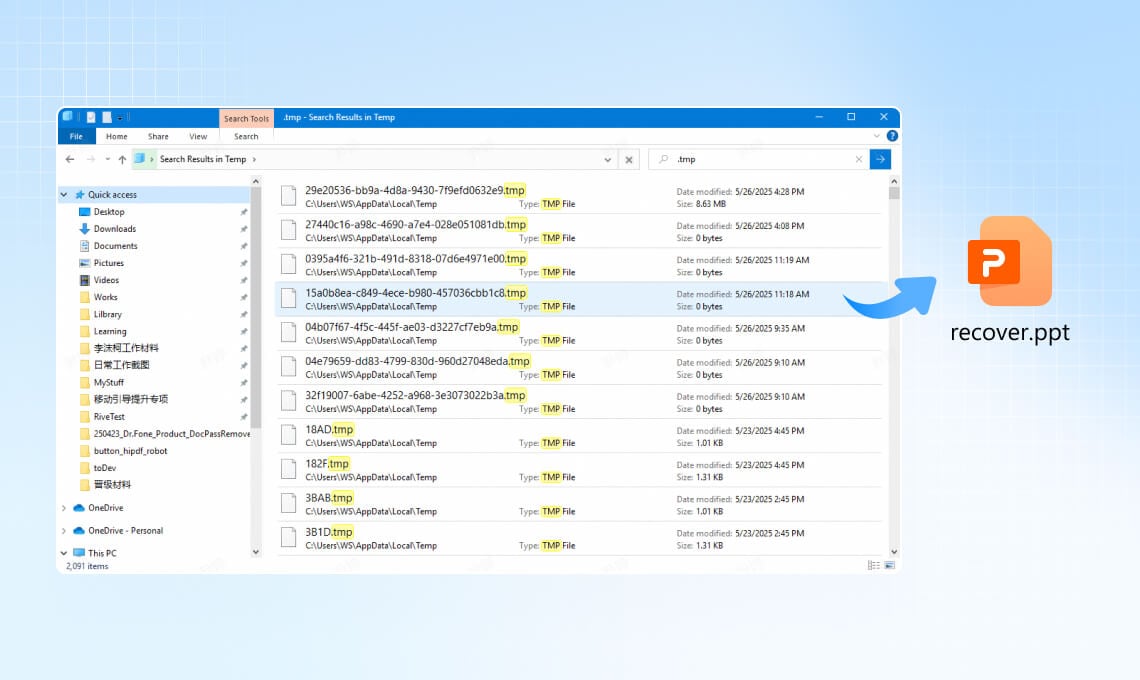Click the Search Tools contextual tab

click(246, 118)
